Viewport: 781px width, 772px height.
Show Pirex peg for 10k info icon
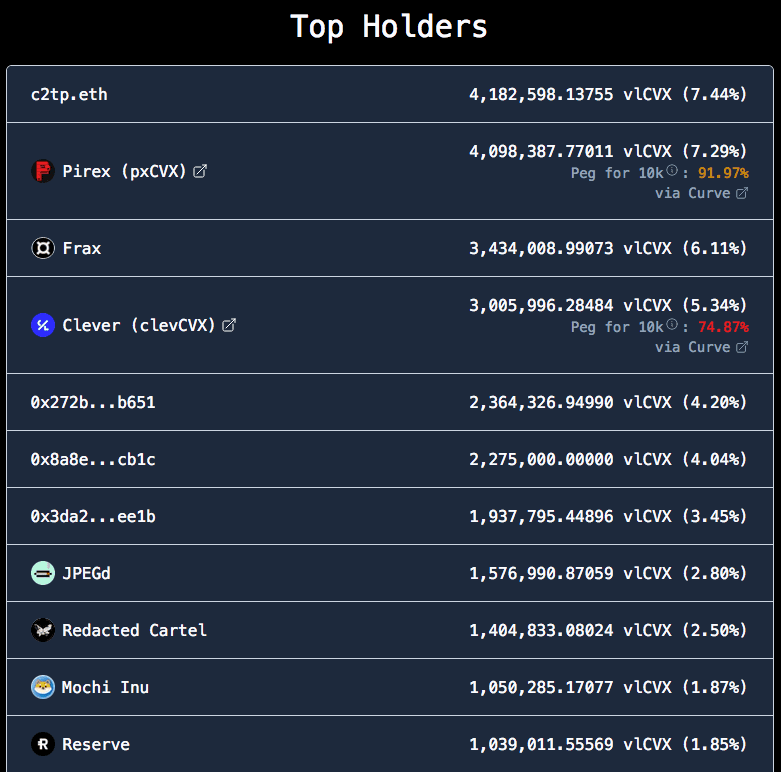672,171
